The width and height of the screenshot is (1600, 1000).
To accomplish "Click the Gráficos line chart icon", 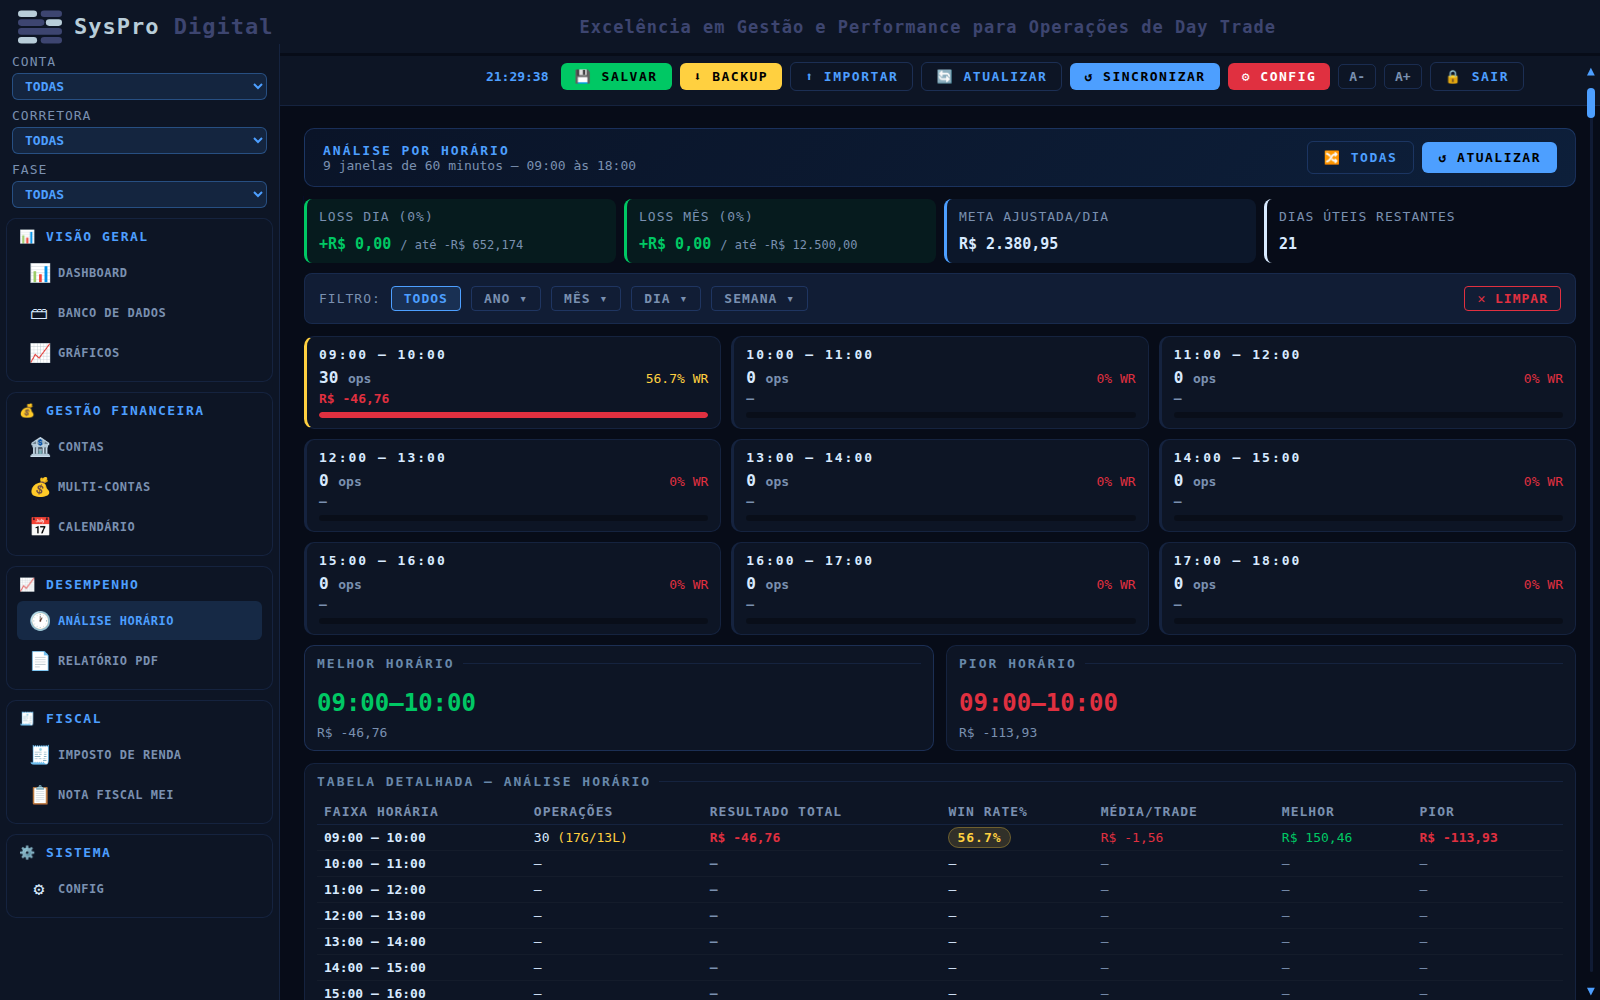I will pyautogui.click(x=40, y=353).
